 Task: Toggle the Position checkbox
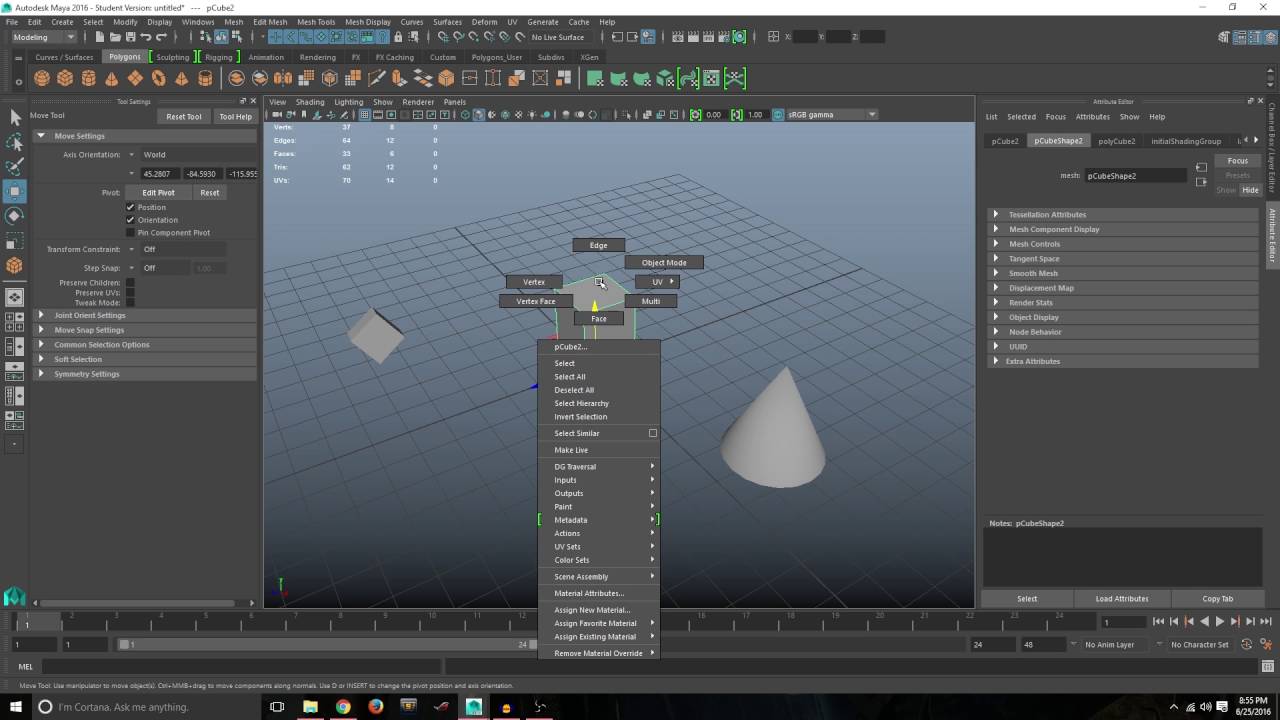click(130, 207)
